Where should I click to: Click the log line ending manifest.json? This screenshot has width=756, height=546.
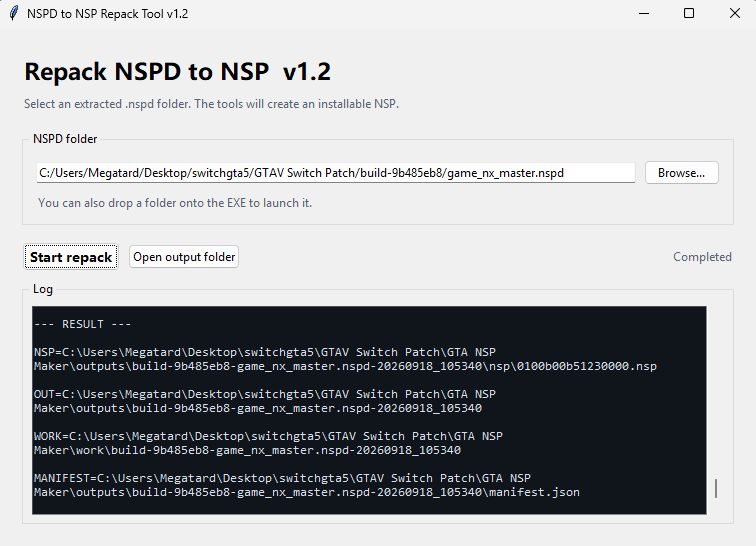(307, 492)
